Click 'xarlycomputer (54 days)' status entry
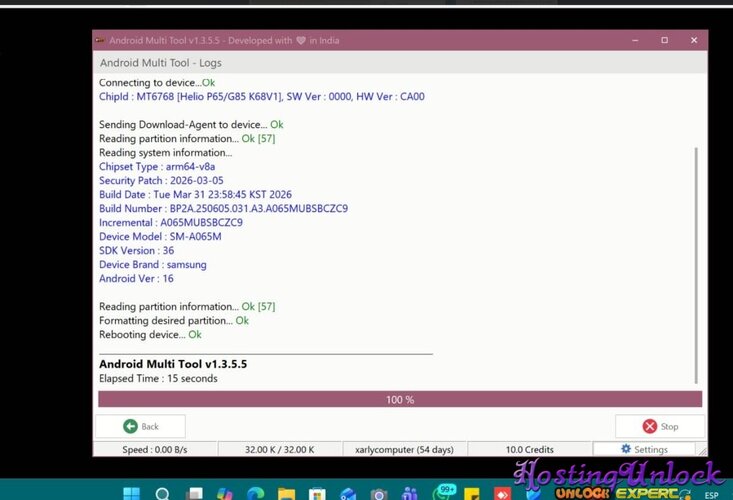Screen dimensions: 733x500 [404, 450]
